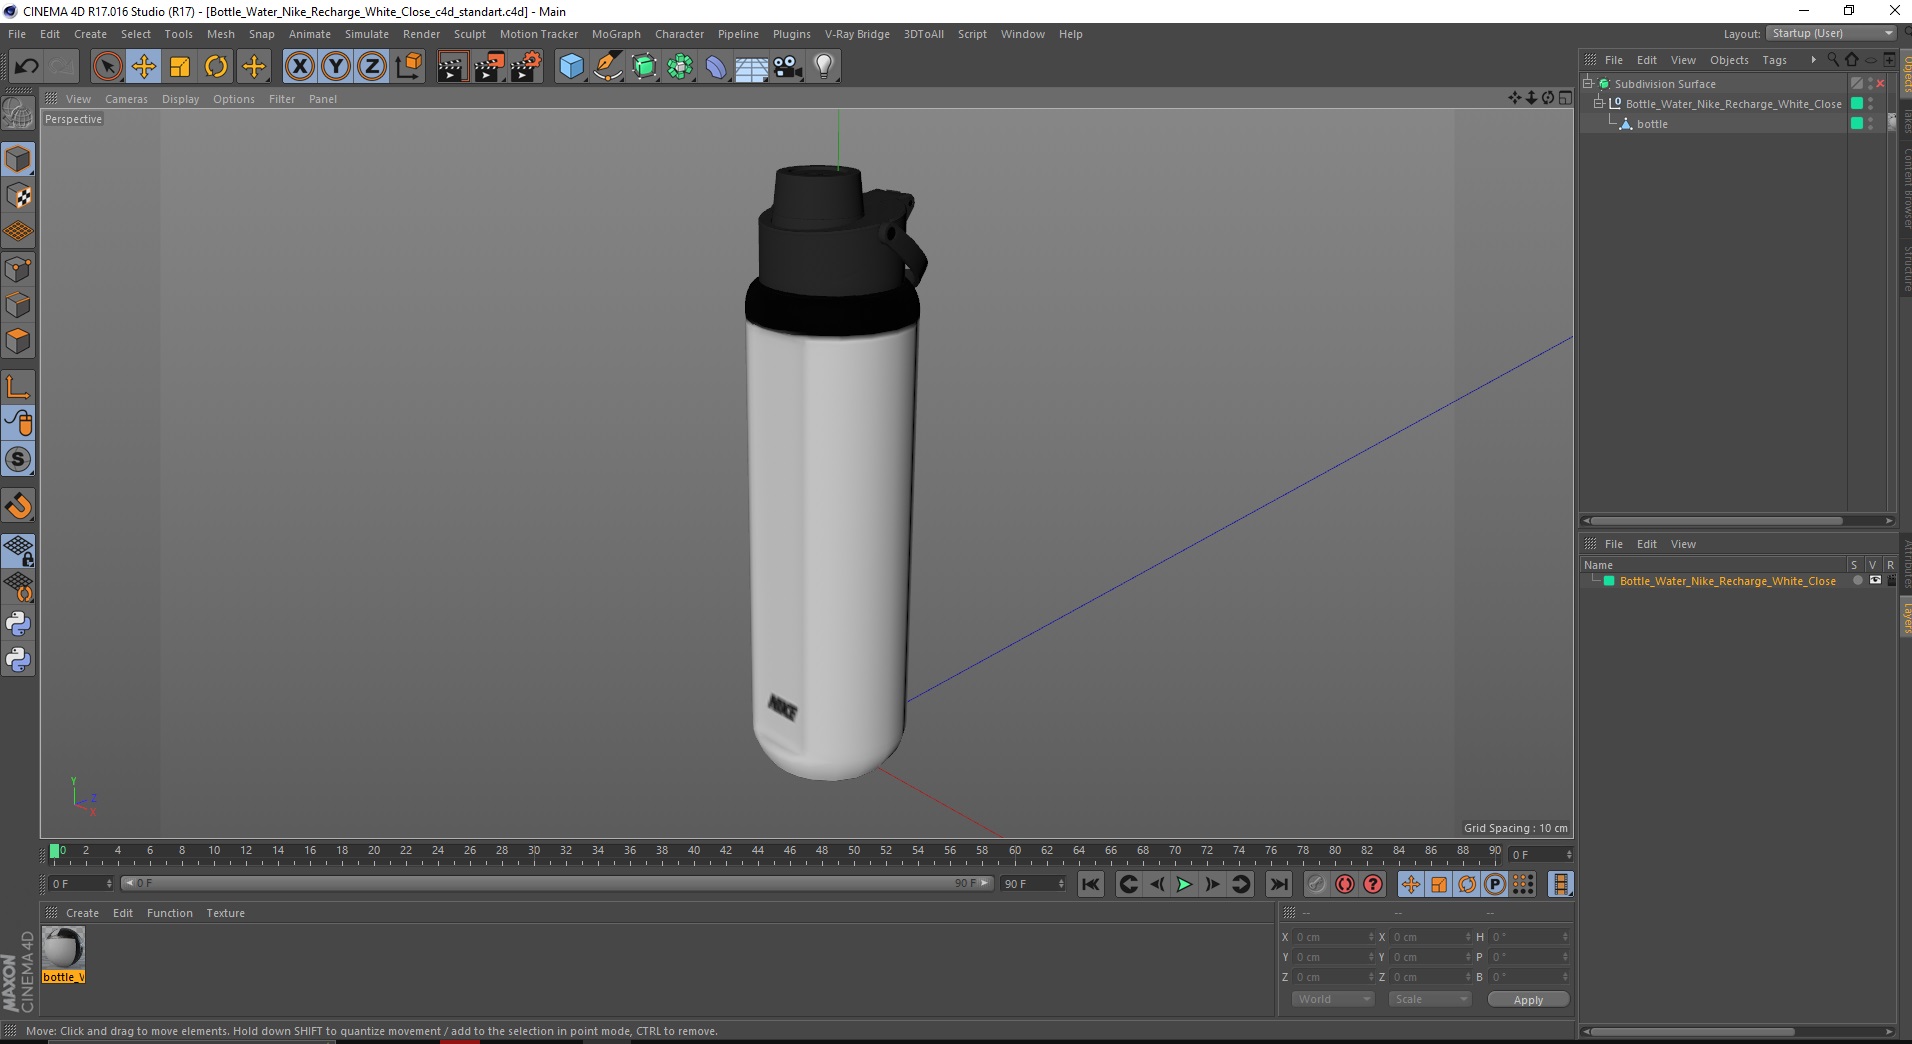Screen dimensions: 1912x1044
Task: Add Subdivision Surface generator icon
Action: coord(644,67)
